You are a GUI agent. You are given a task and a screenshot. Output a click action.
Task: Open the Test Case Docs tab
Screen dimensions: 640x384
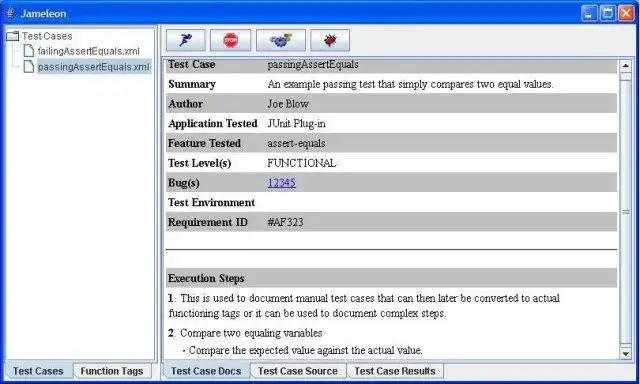point(206,371)
